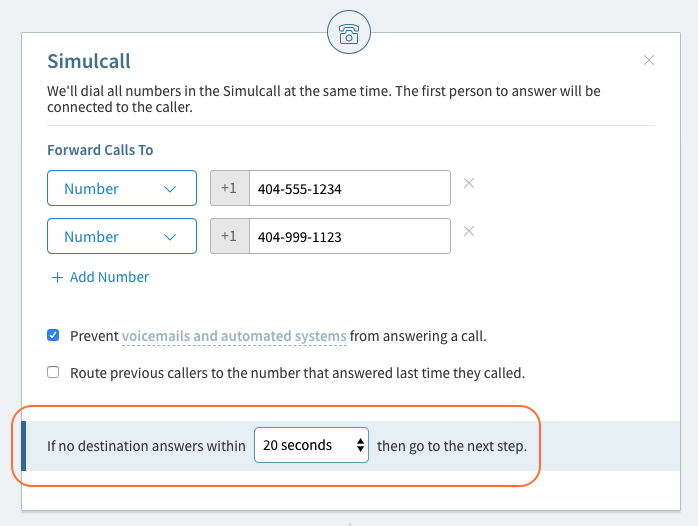
Task: Open the first Number type dropdown
Action: tap(122, 188)
